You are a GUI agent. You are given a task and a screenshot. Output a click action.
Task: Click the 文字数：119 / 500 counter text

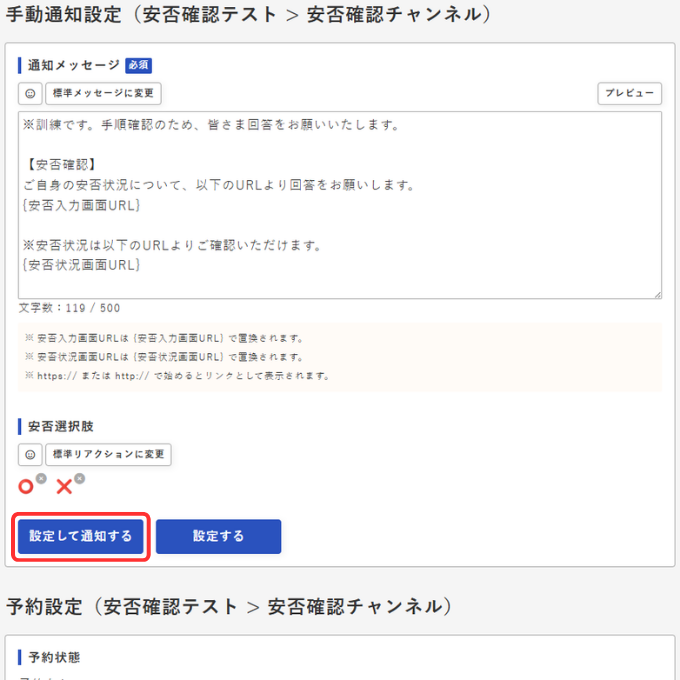tap(69, 308)
